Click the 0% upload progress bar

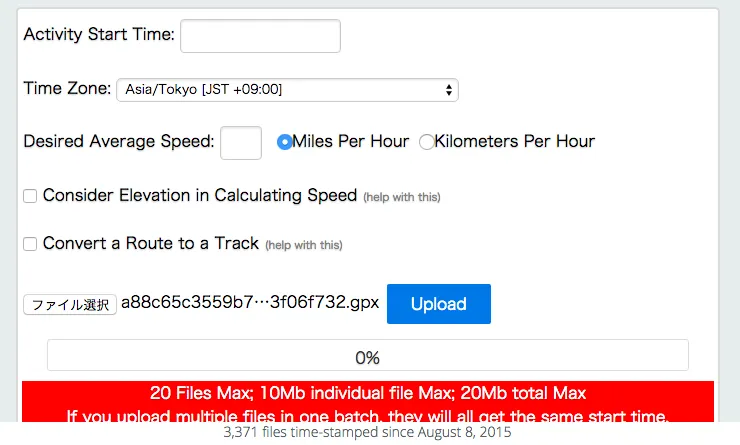pos(367,356)
